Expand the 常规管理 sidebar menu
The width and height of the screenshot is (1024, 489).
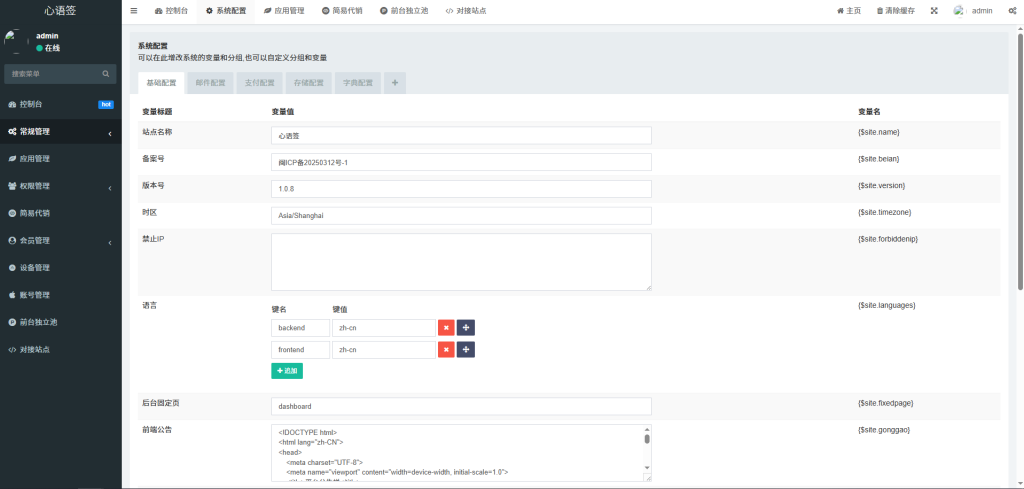60,132
